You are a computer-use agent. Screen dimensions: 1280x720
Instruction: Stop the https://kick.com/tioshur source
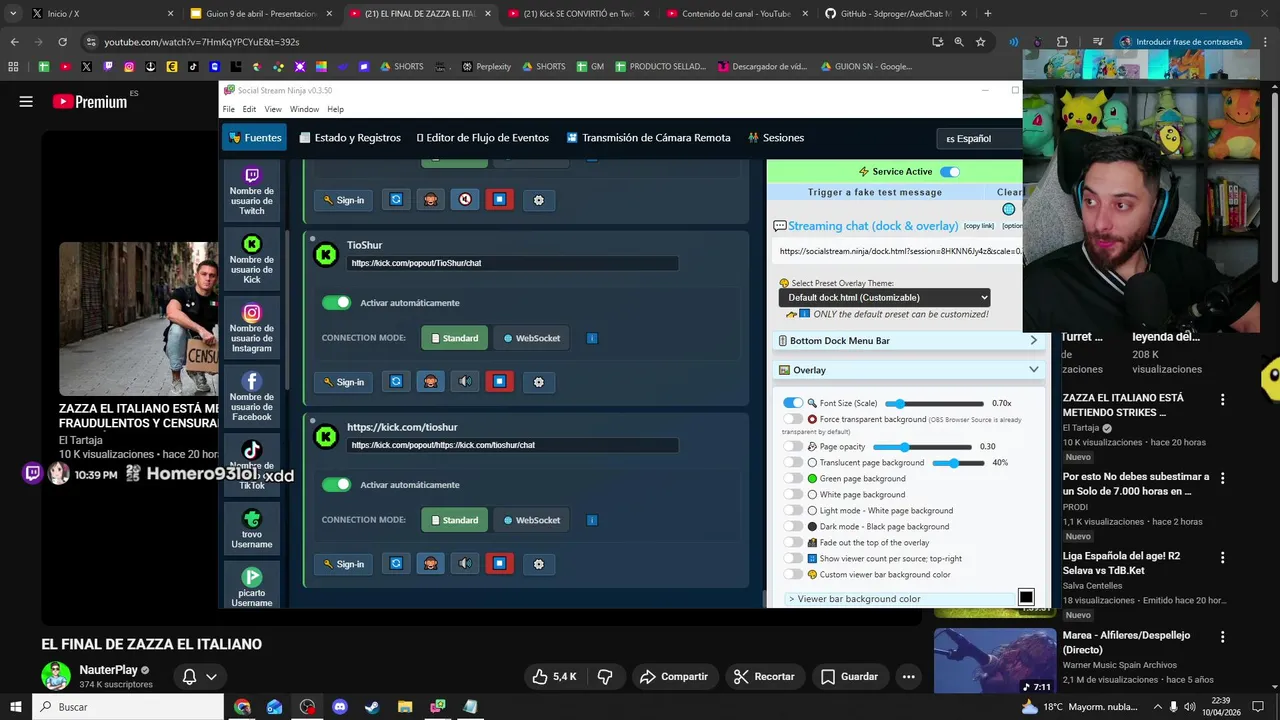pos(499,563)
